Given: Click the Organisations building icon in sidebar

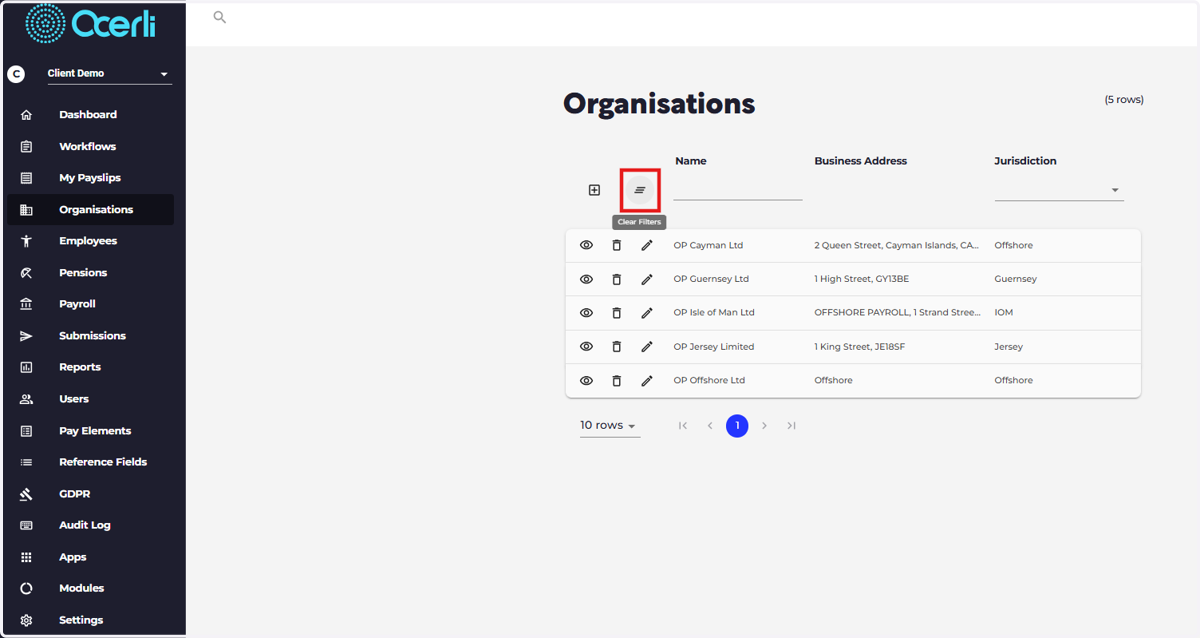Looking at the screenshot, I should (x=26, y=210).
